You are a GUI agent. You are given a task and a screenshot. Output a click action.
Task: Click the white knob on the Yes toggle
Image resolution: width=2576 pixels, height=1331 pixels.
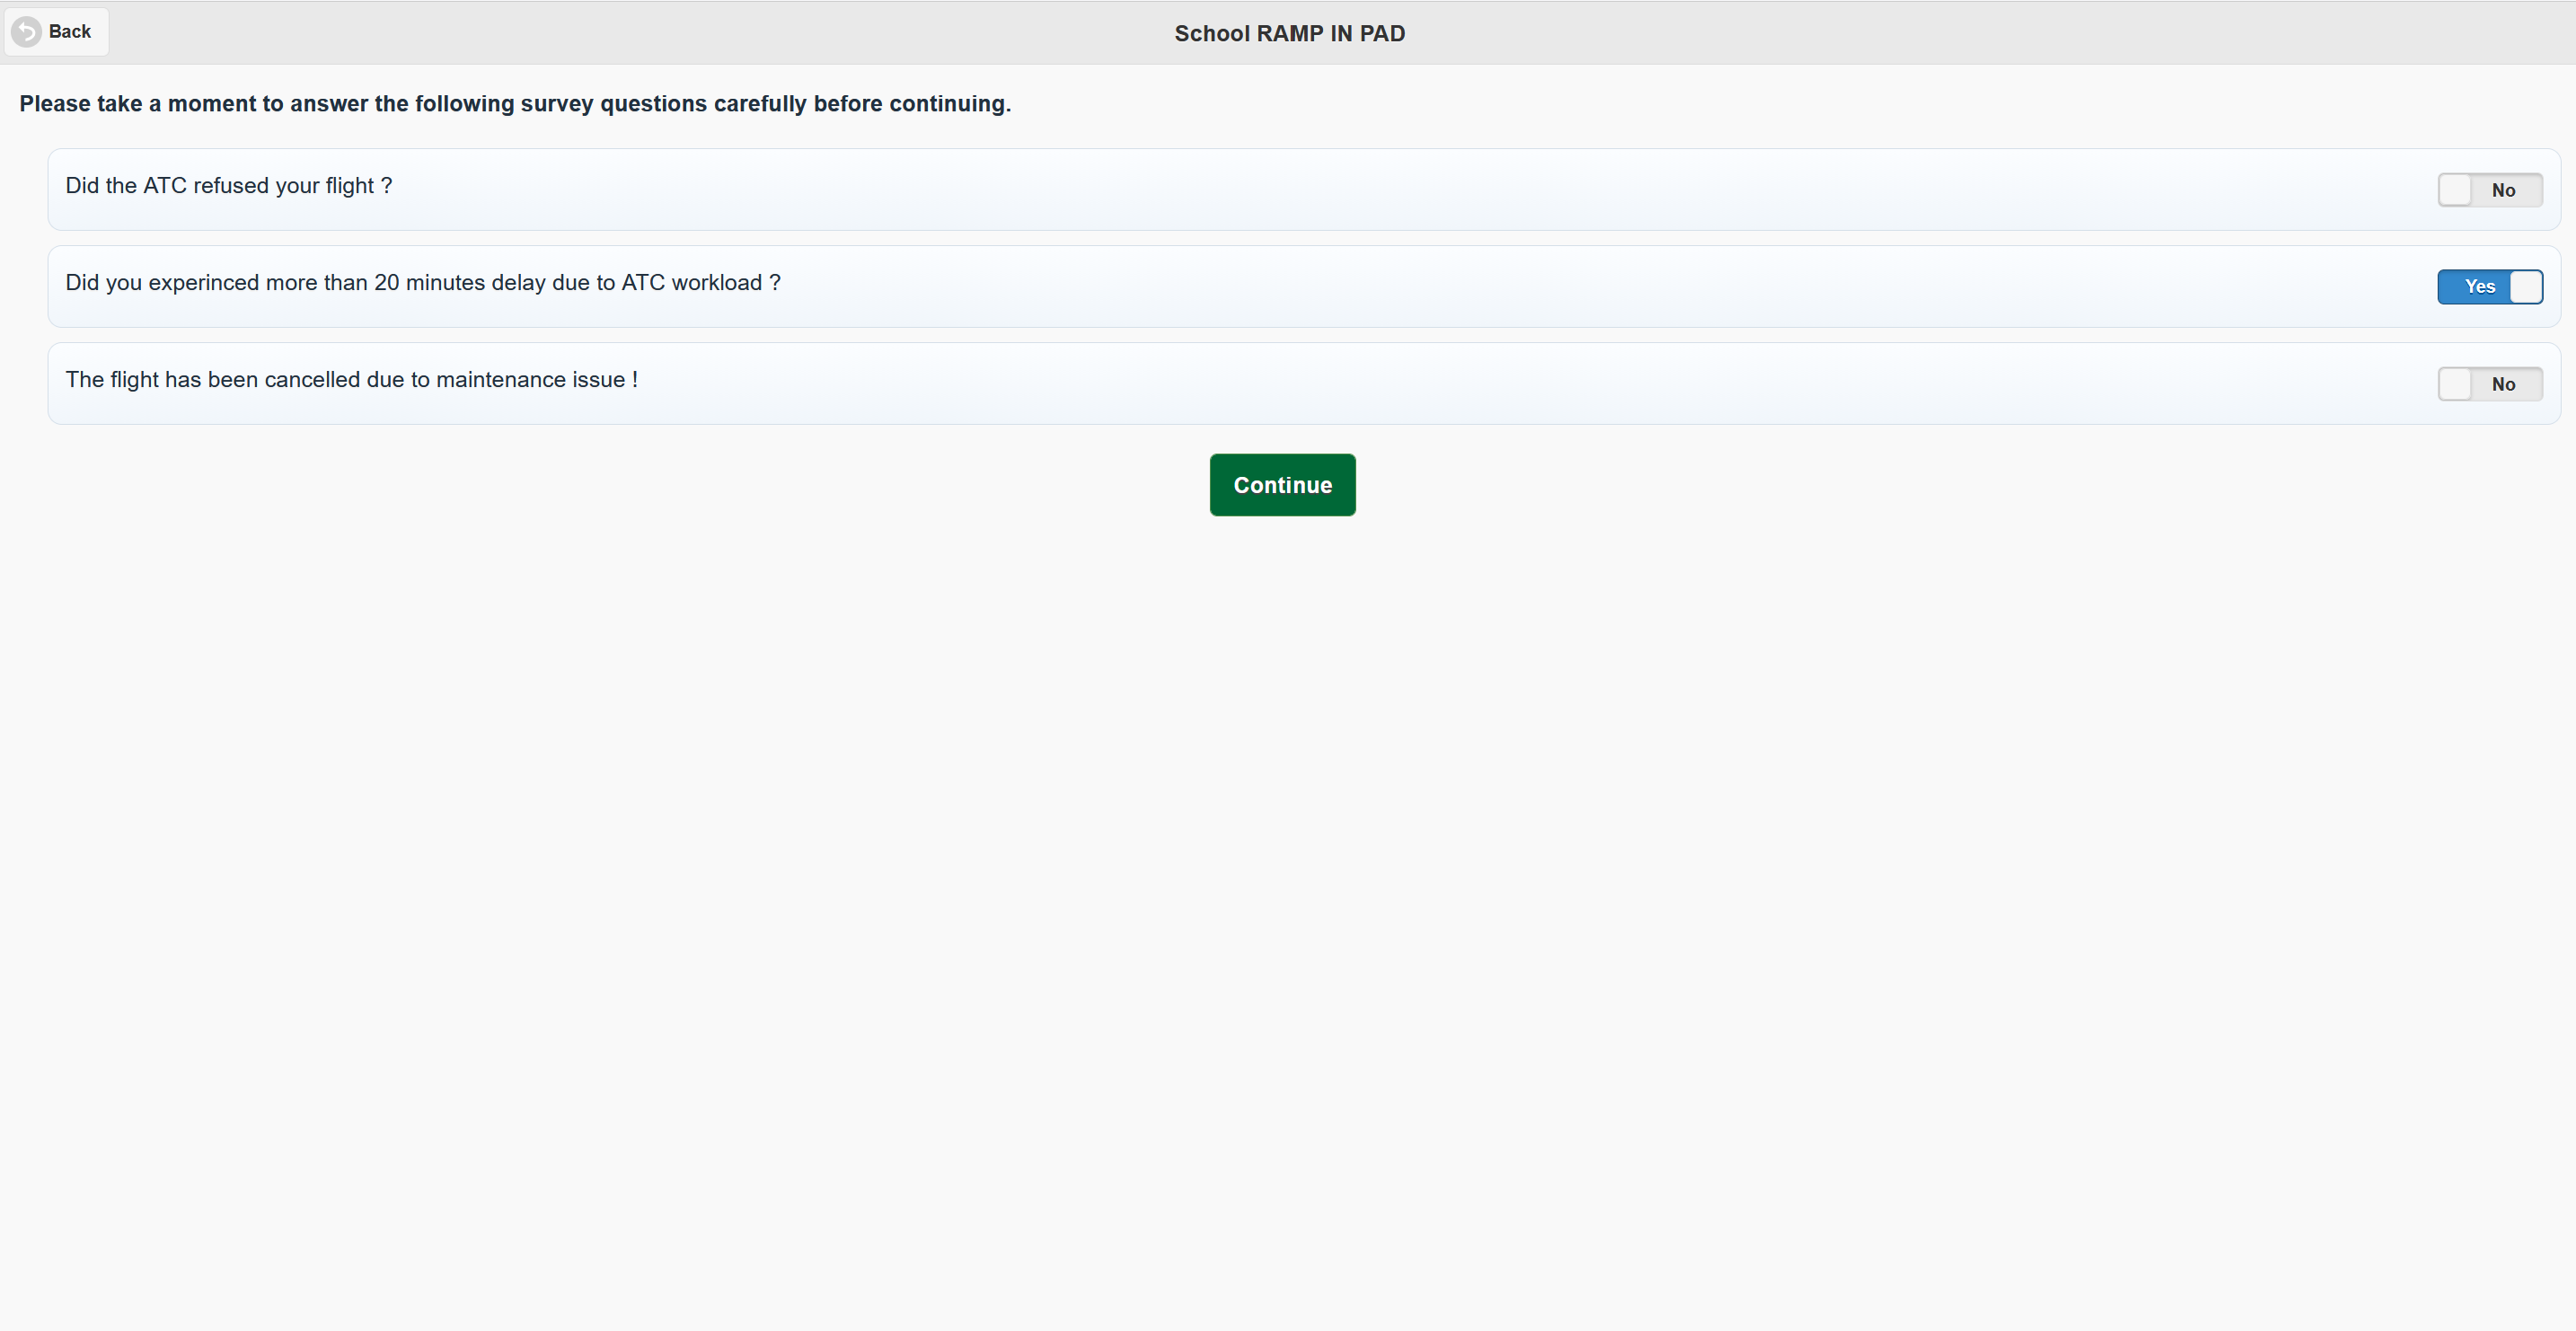point(2525,287)
